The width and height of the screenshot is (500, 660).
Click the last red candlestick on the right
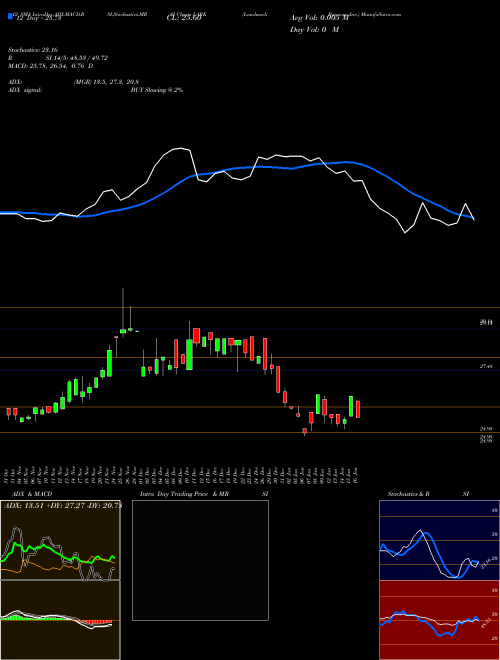pos(358,409)
